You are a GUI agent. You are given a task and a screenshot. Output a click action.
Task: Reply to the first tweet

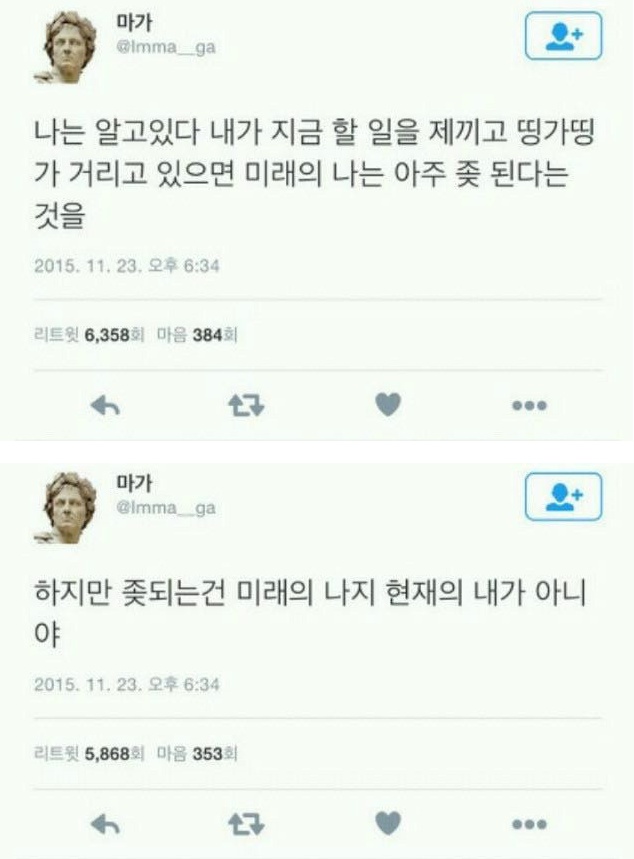click(105, 406)
